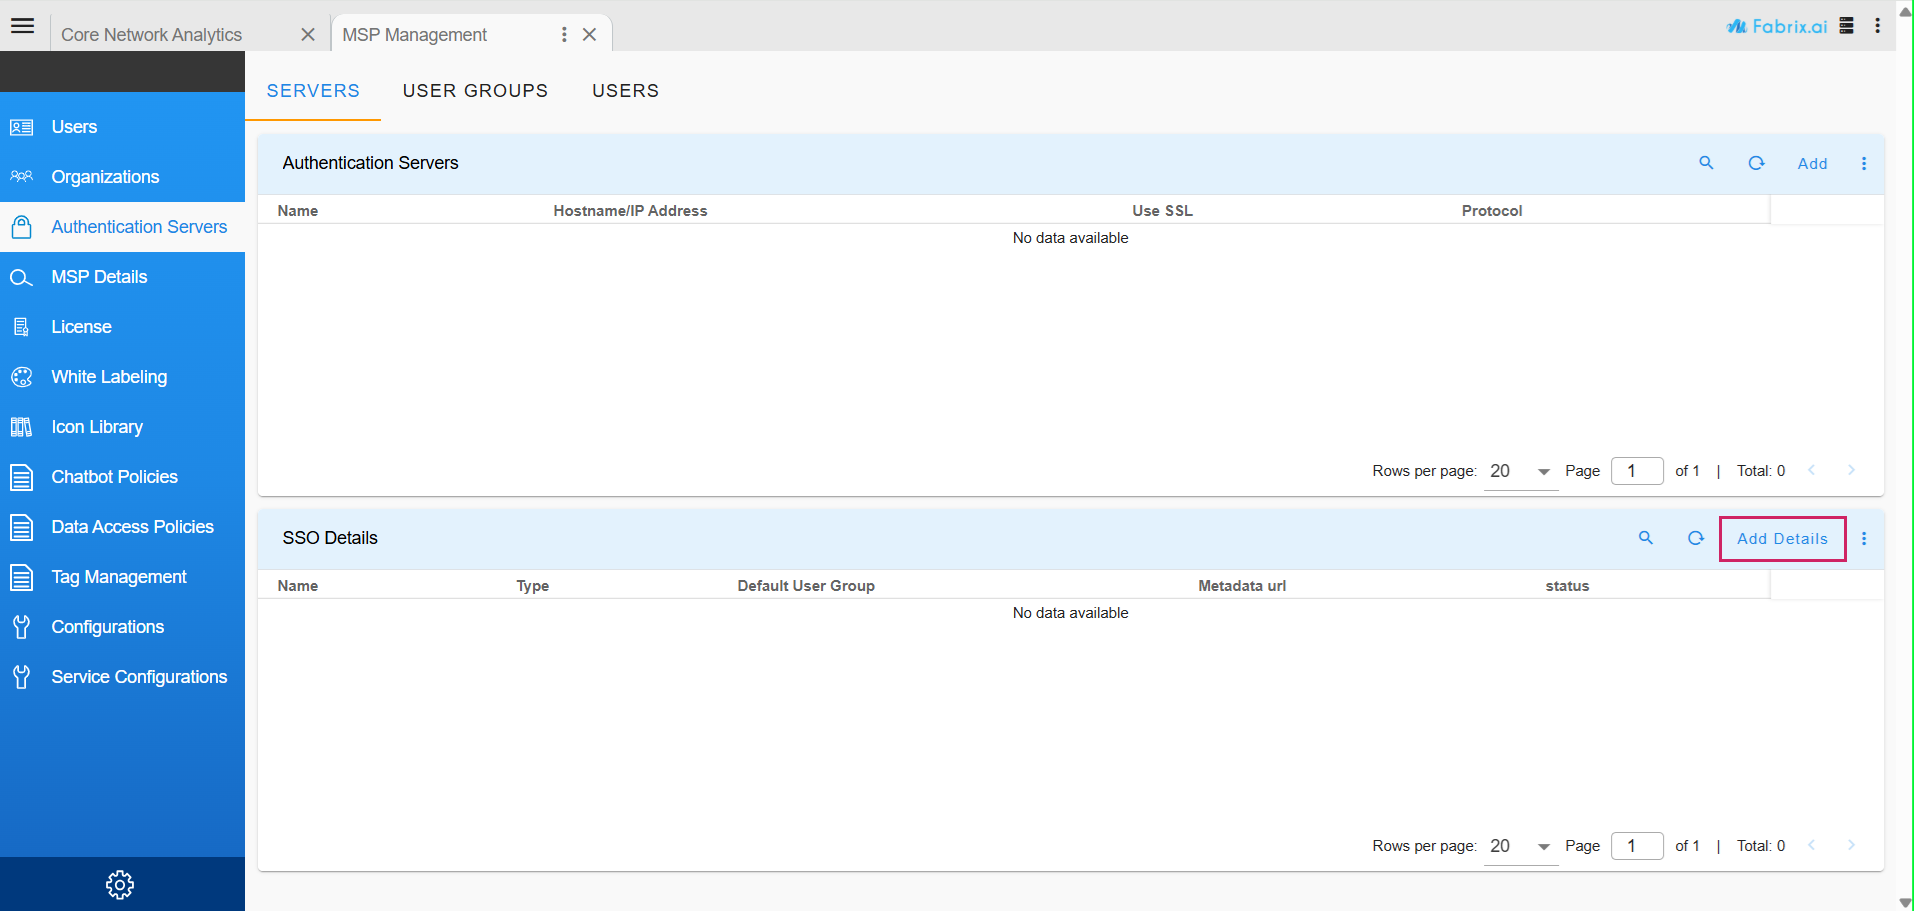Click the search icon in Authentication Servers panel

tap(1706, 163)
